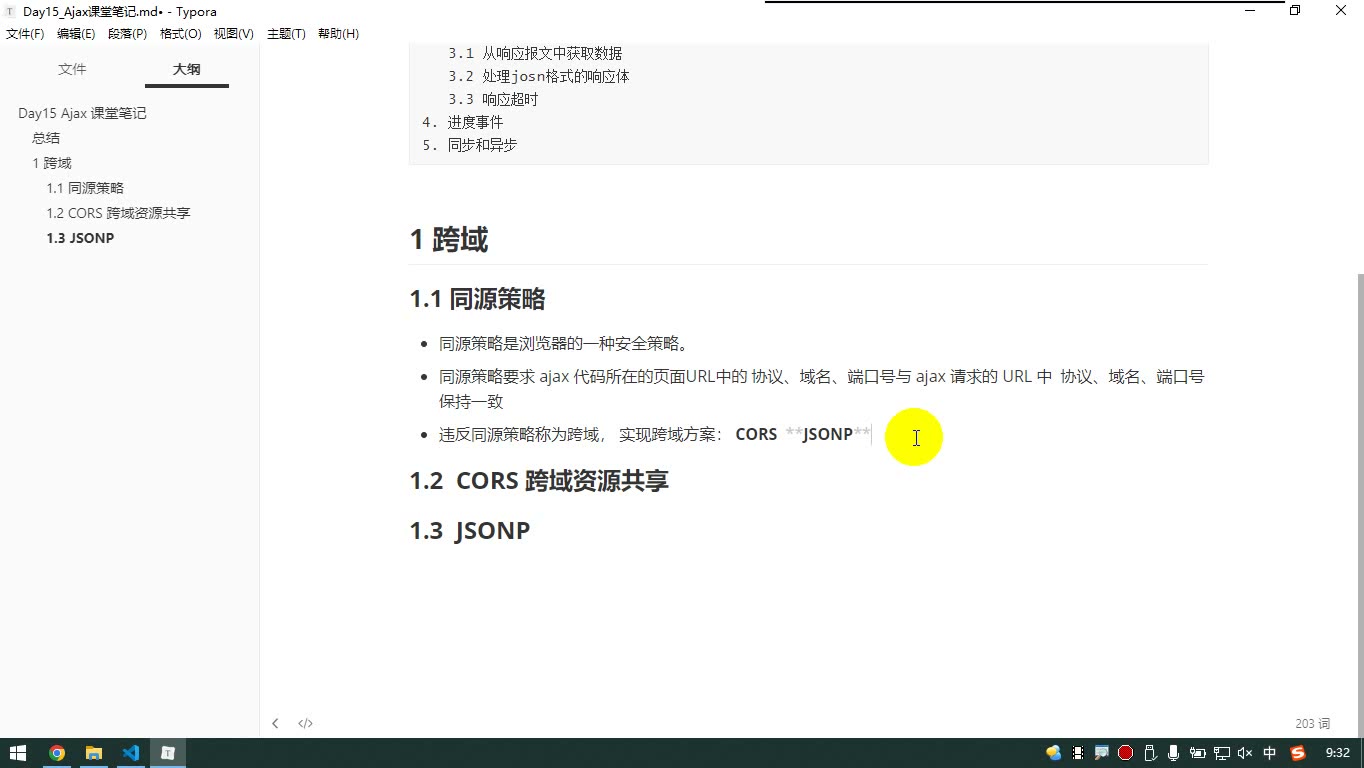Click the microphone tray icon
Image resolution: width=1364 pixels, height=768 pixels.
[1173, 753]
